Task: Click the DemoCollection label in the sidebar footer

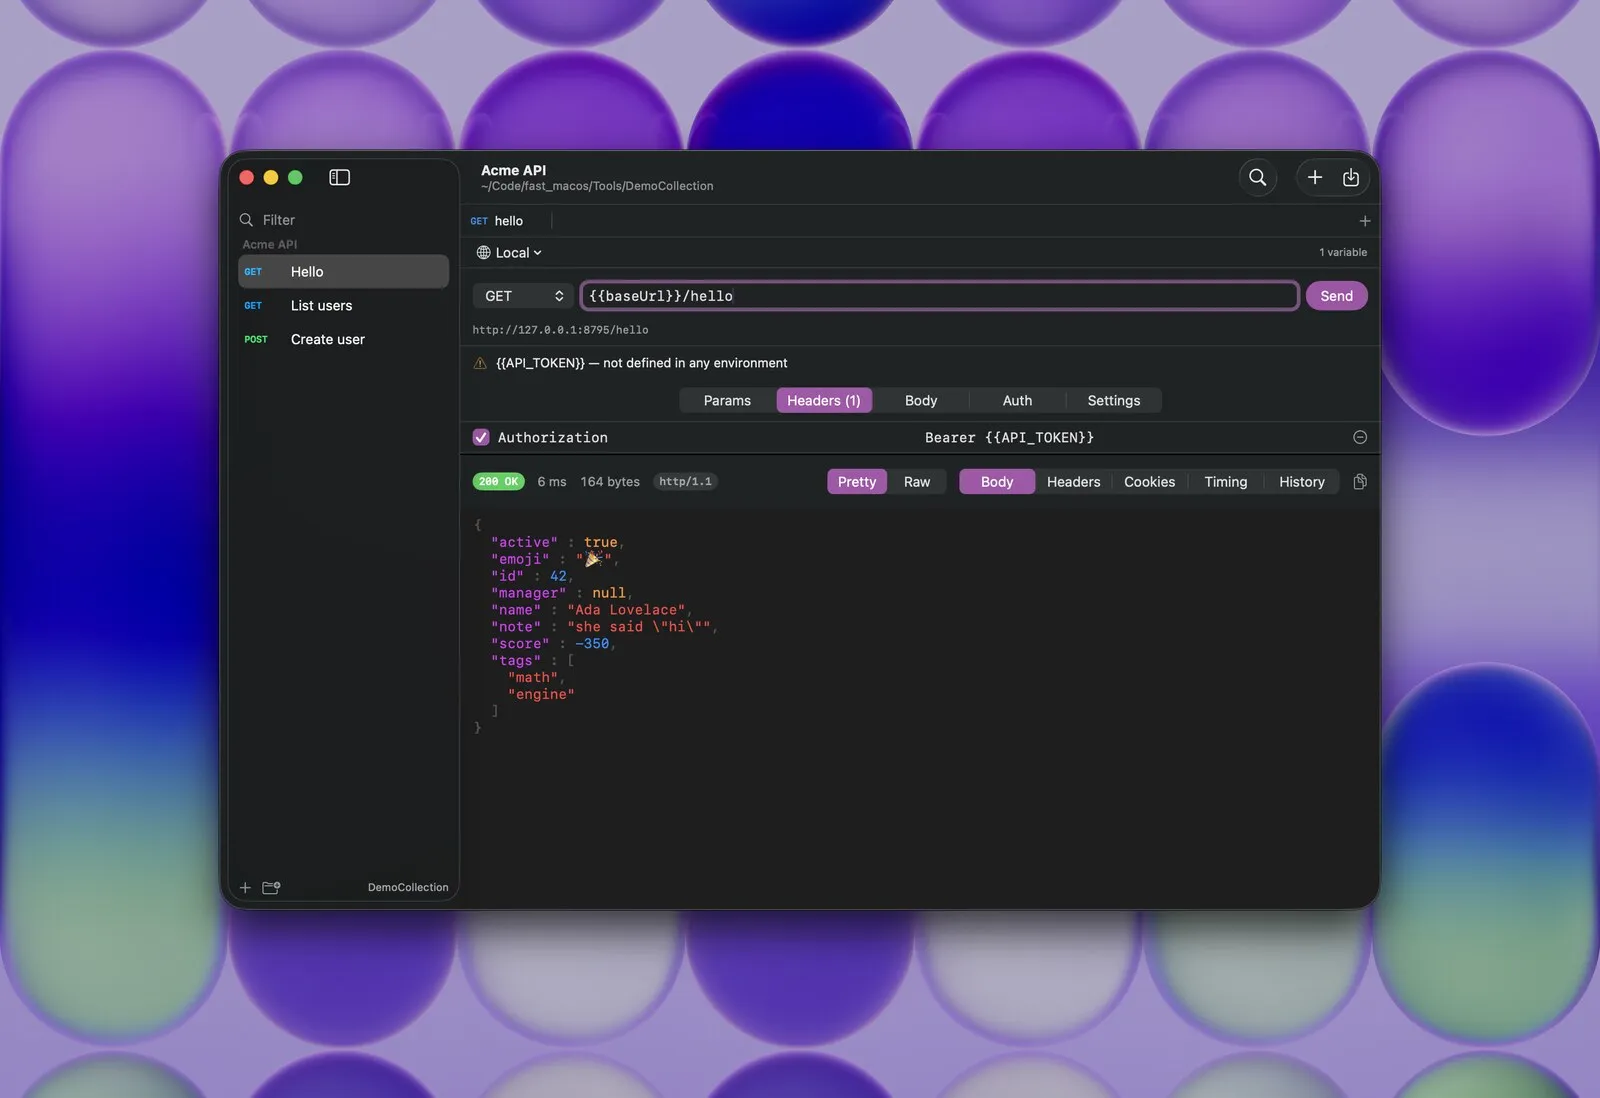Action: click(x=408, y=888)
